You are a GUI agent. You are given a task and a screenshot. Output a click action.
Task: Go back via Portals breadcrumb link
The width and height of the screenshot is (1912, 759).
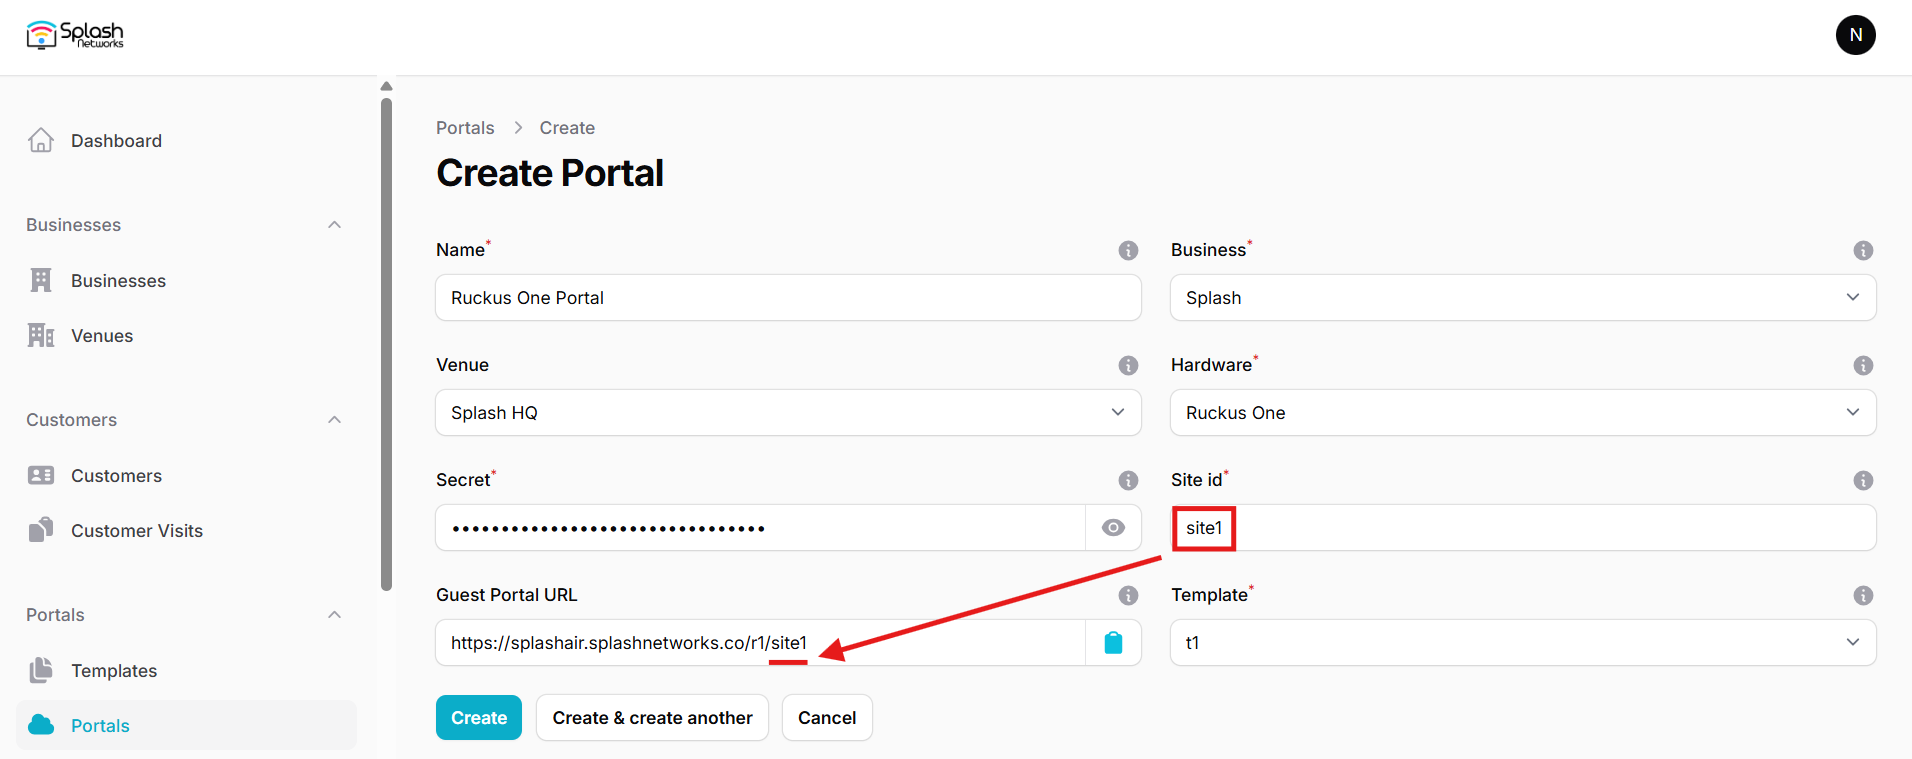465,128
